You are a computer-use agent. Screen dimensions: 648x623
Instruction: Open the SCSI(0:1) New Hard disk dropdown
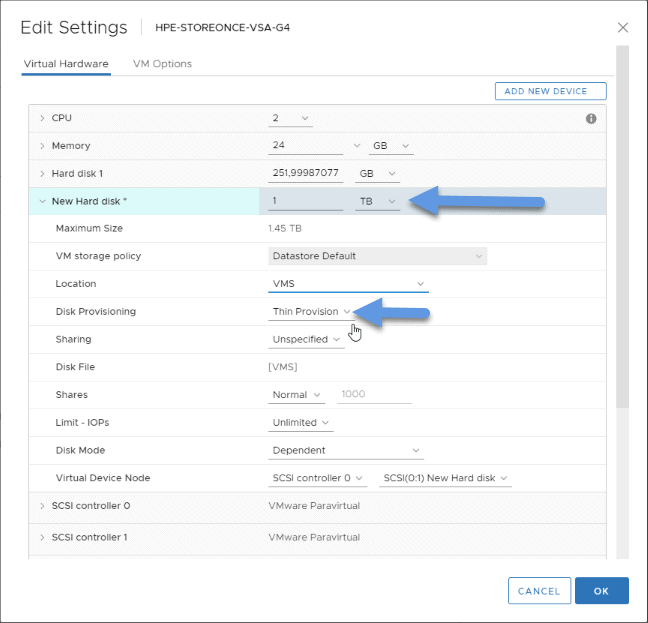(446, 478)
